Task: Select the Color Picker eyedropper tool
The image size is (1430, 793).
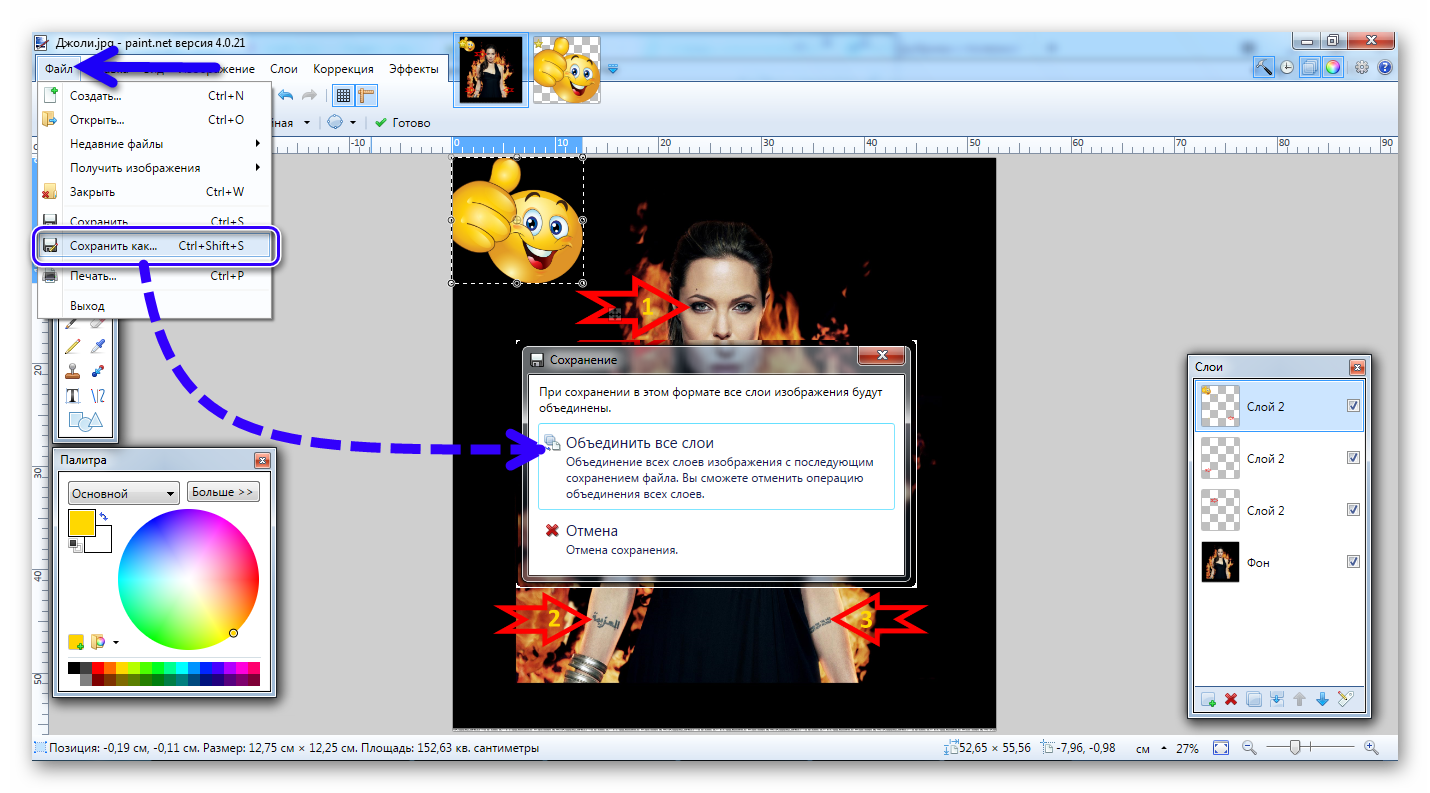Action: [x=98, y=346]
